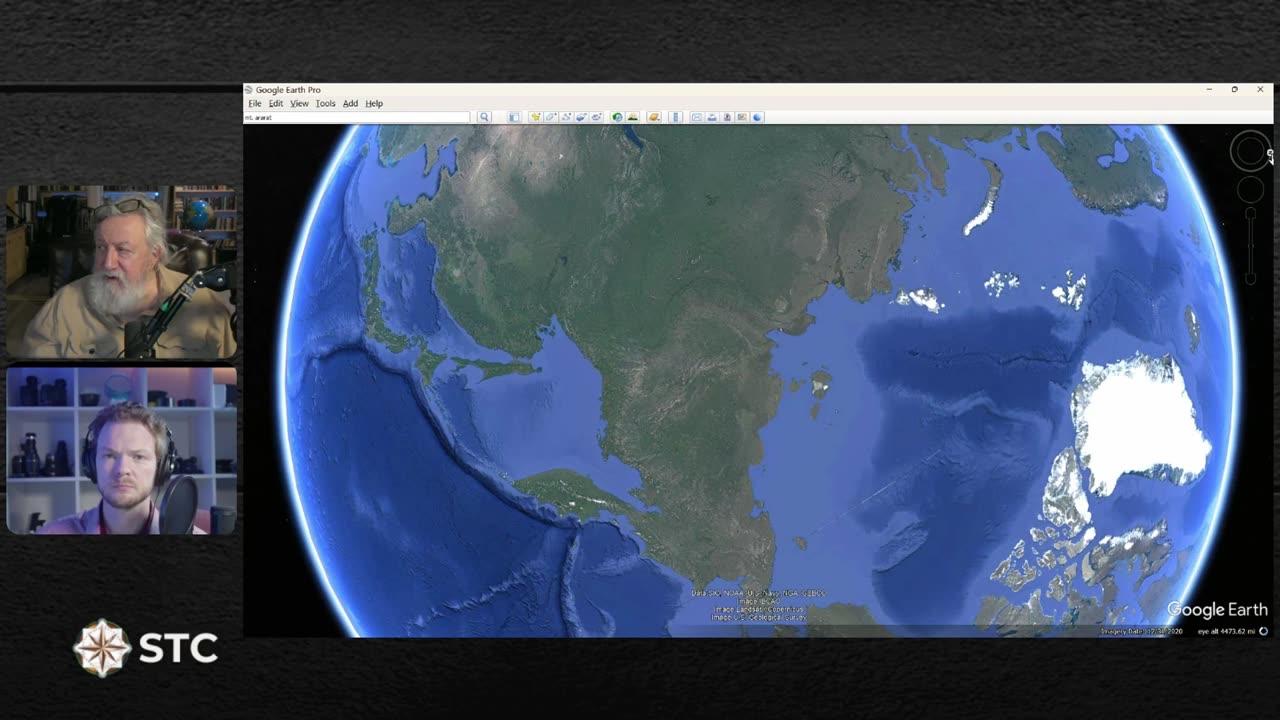The height and width of the screenshot is (720, 1280).
Task: Click the Record a Tour icon
Action: pyautogui.click(x=596, y=117)
